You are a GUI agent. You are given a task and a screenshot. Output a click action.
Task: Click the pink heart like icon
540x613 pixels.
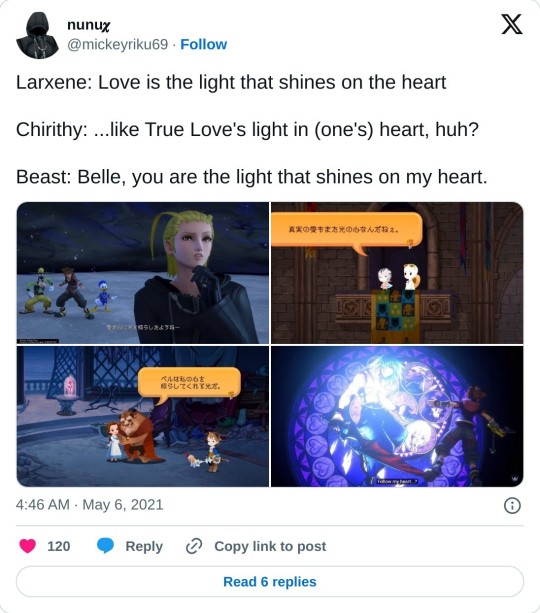(28, 546)
